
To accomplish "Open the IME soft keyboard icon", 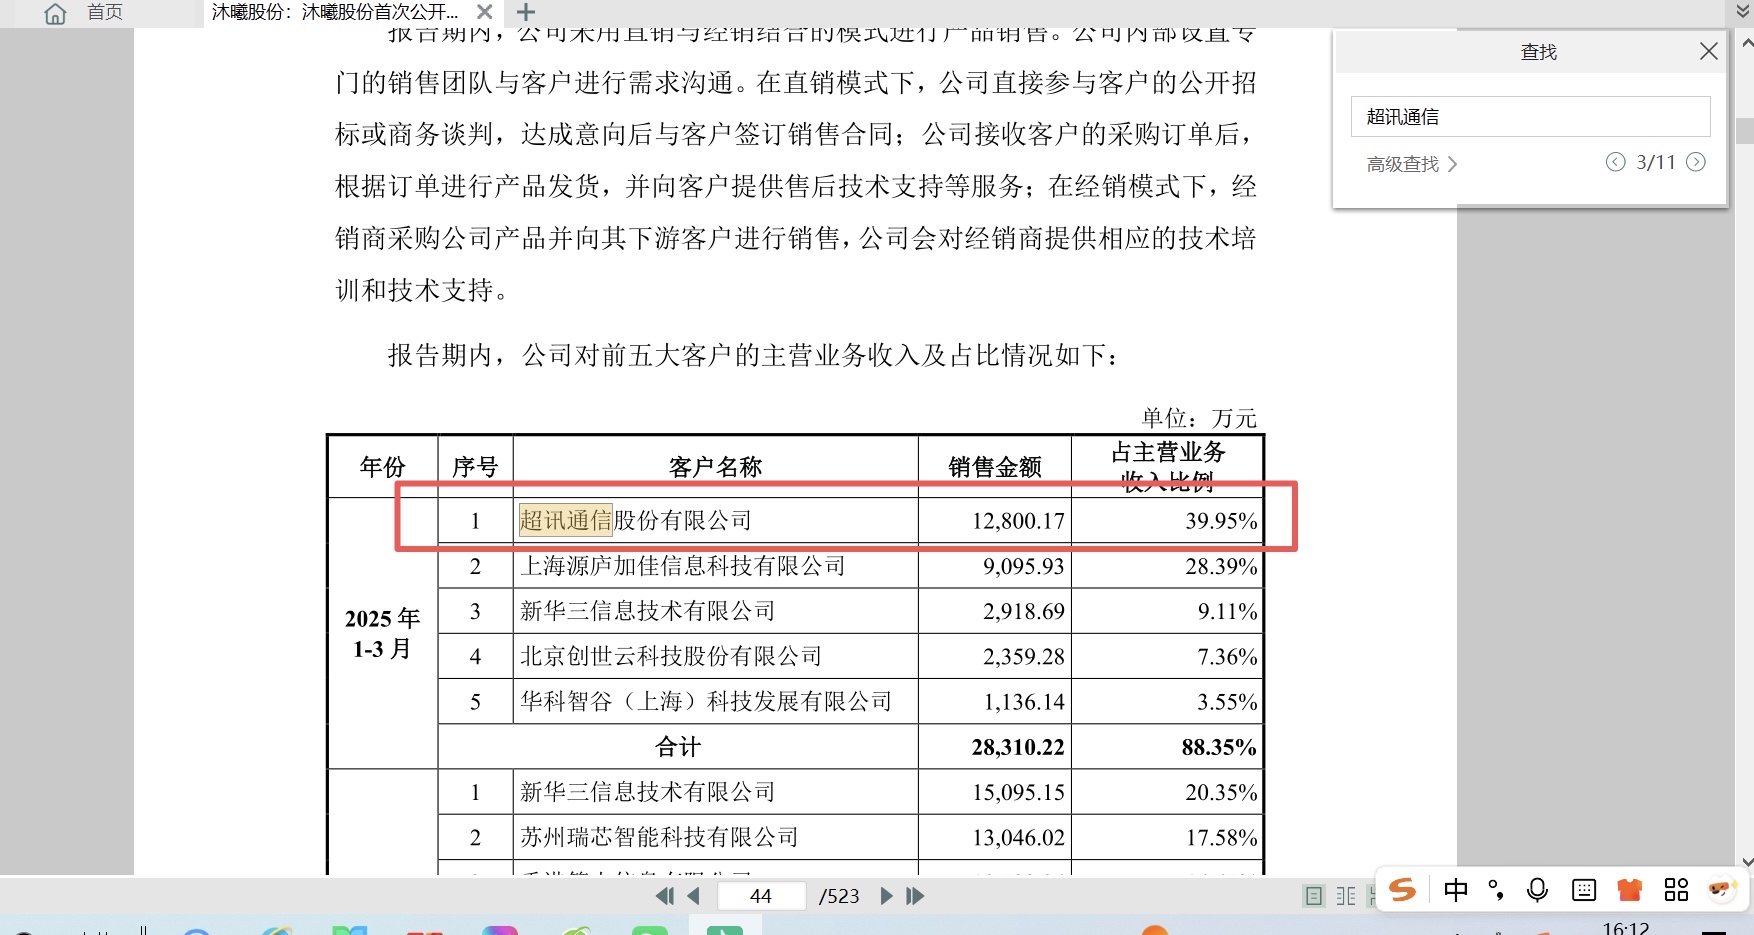I will [1584, 890].
